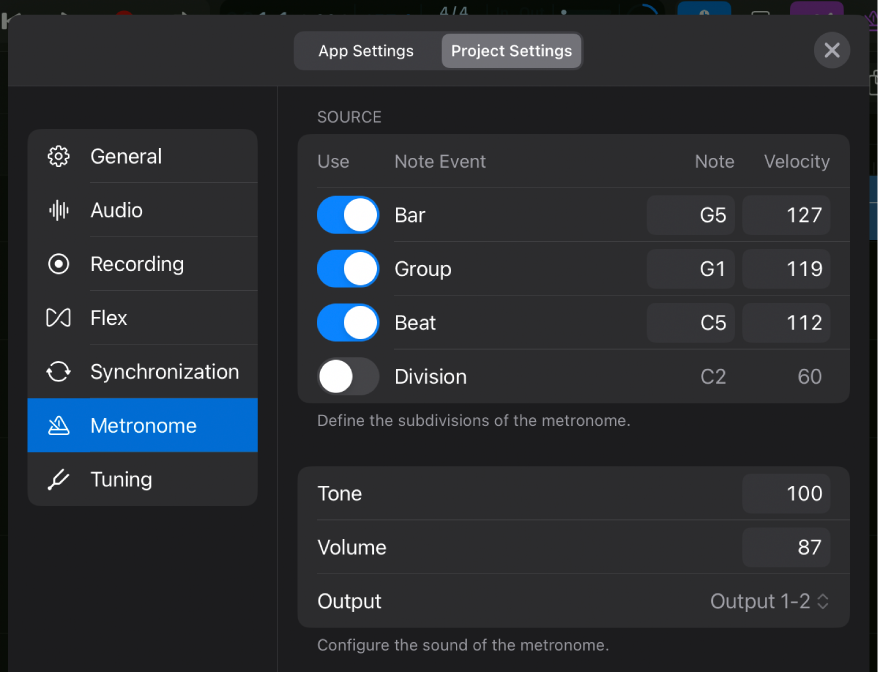Open Synchronization via its cycle icon
The width and height of the screenshot is (878, 674).
58,371
